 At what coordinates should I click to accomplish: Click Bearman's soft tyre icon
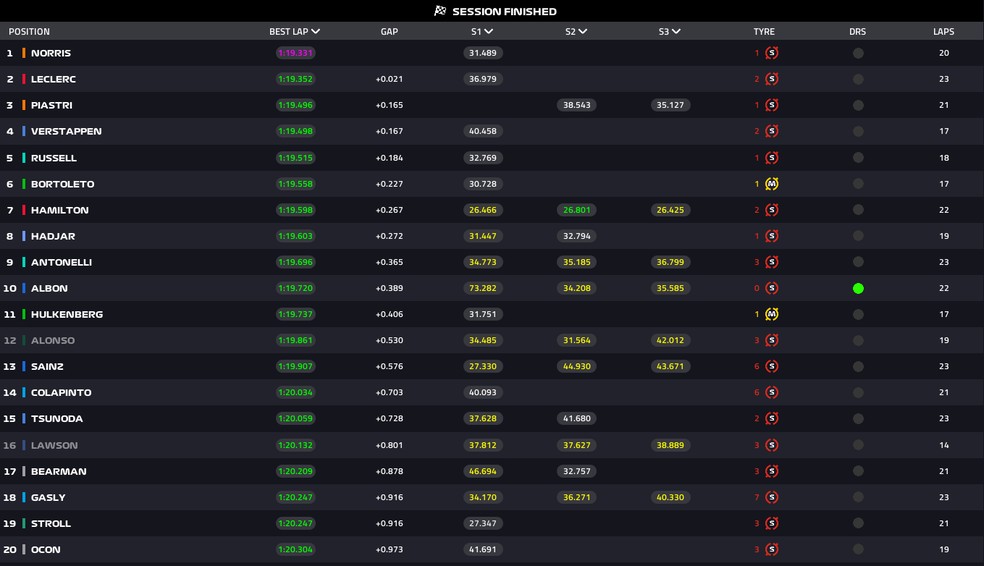[772, 471]
